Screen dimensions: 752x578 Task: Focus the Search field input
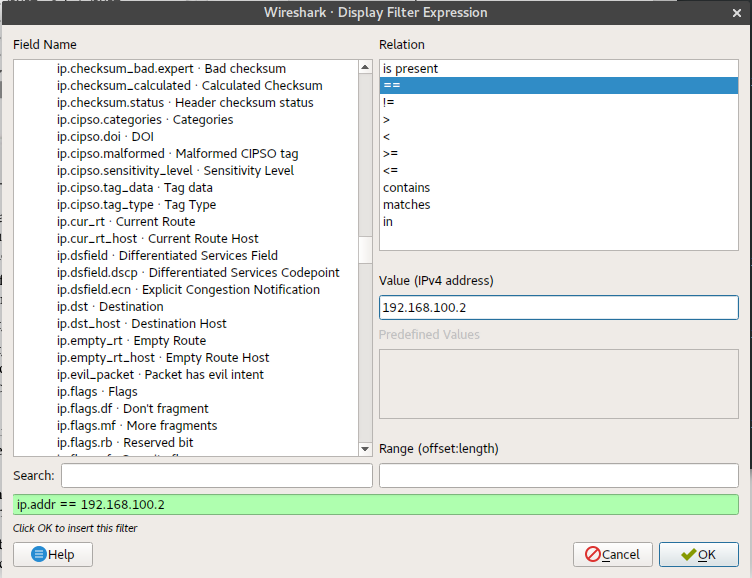click(x=216, y=475)
